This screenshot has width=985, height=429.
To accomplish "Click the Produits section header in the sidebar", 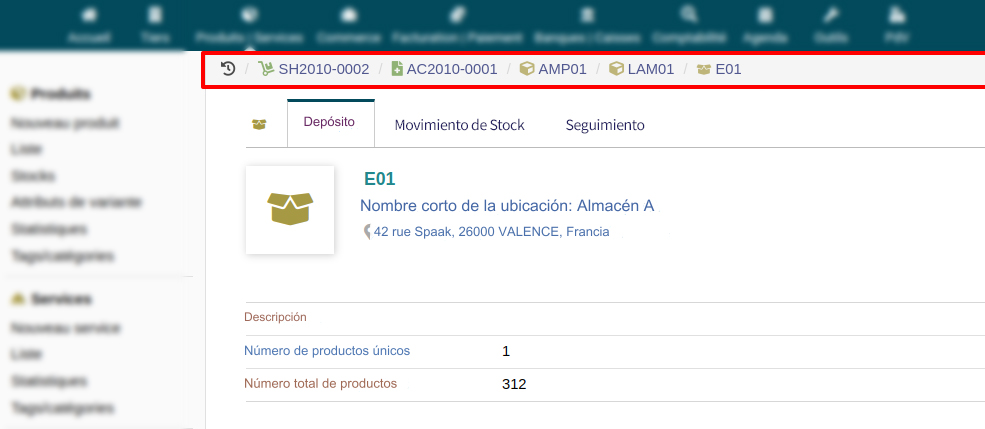I will click(x=52, y=94).
